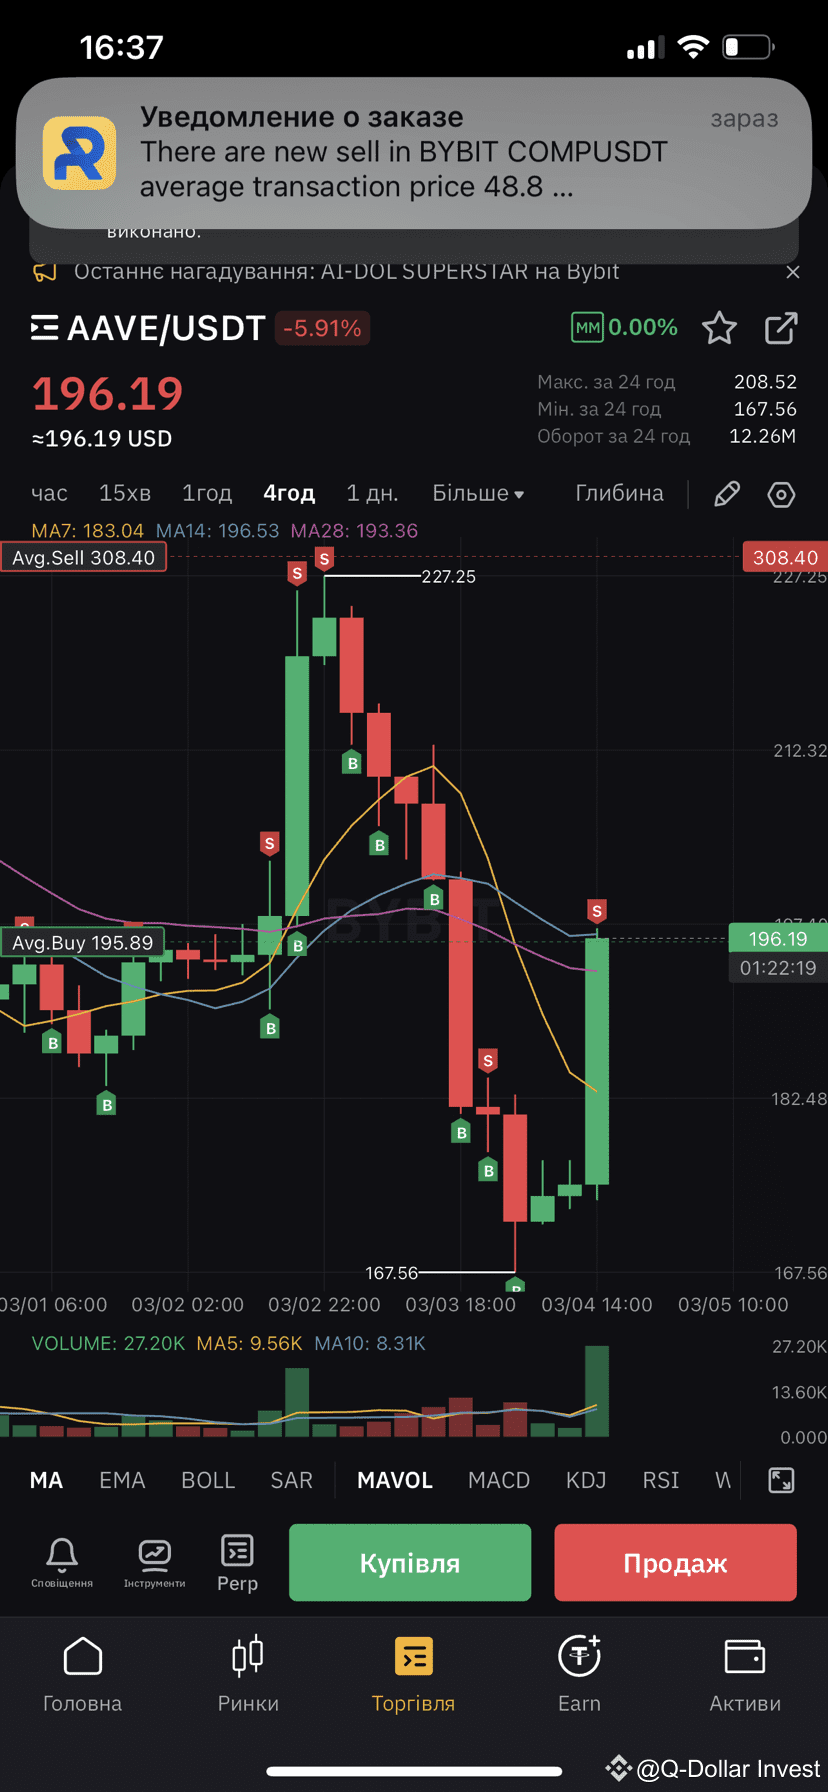Viewport: 828px width, 1792px height.
Task: Tap the -5.91% change badge
Action: click(322, 328)
